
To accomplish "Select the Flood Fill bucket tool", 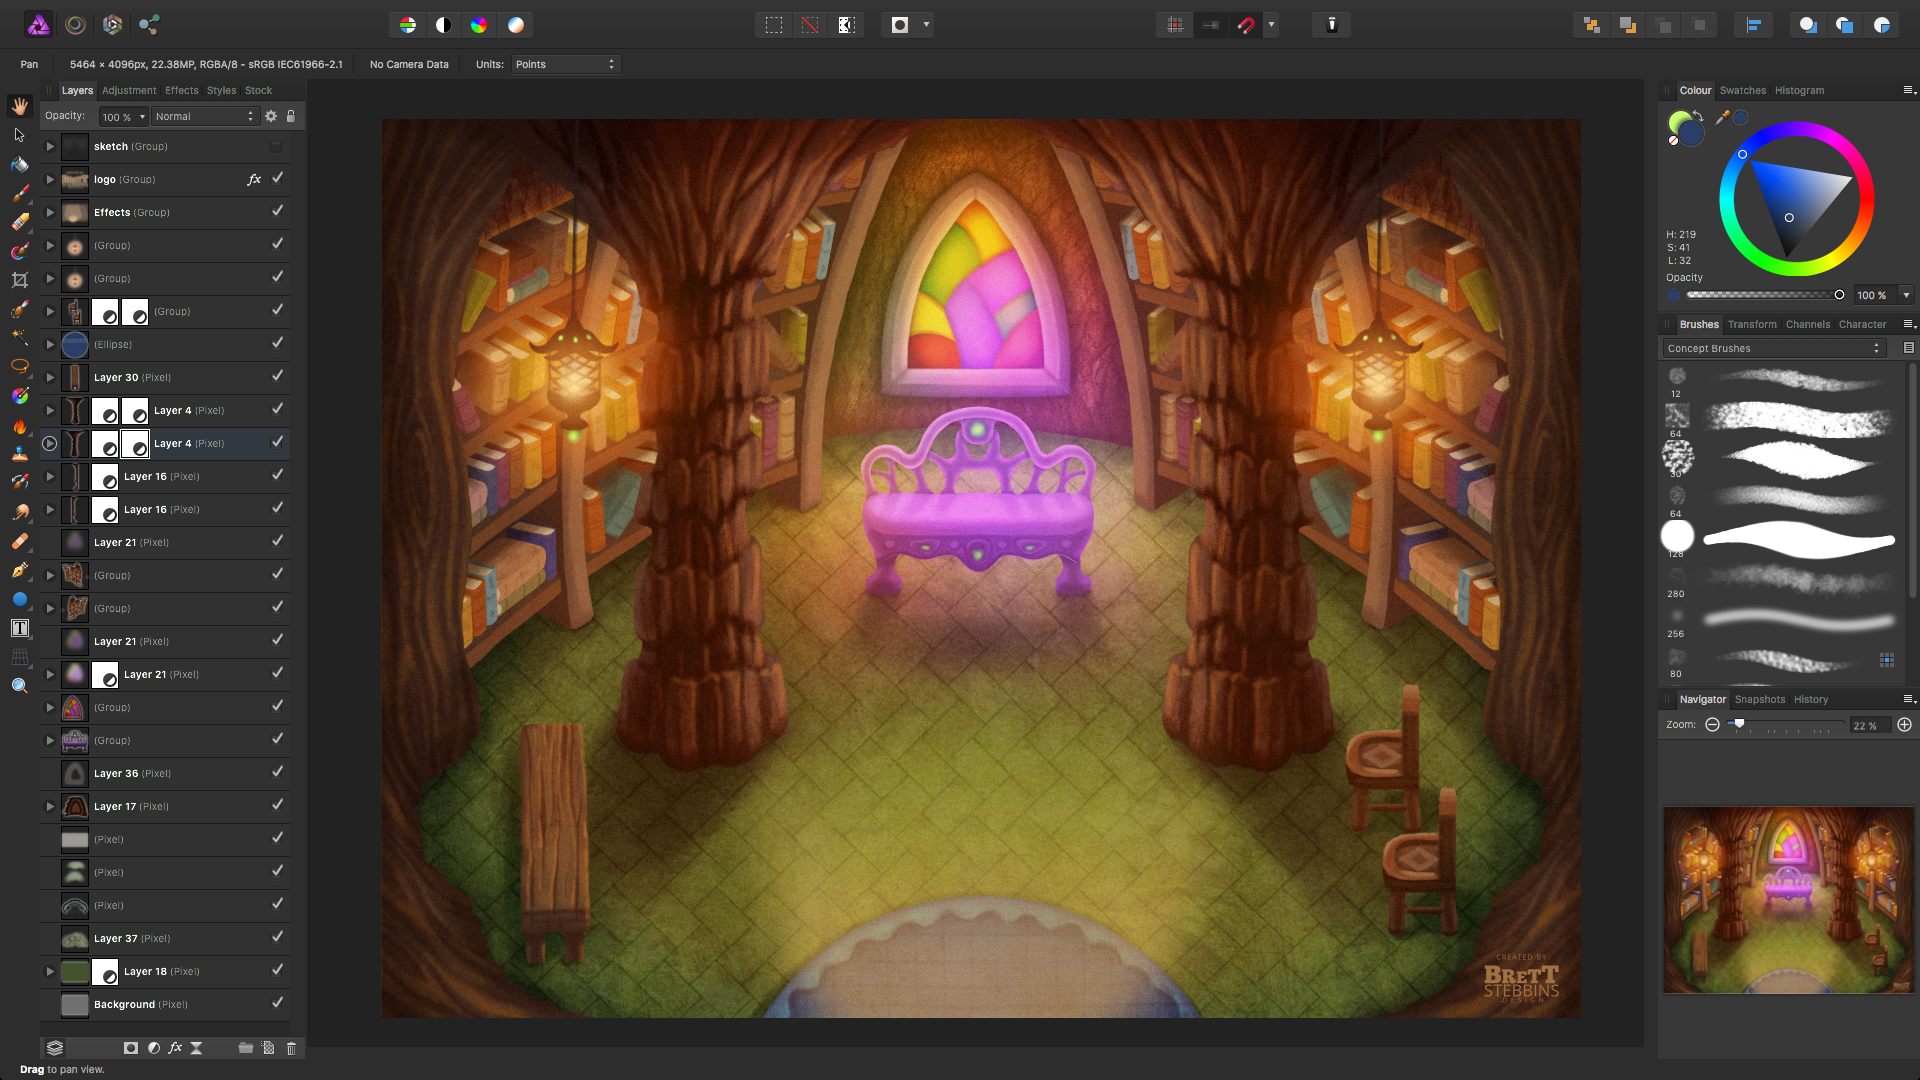I will coord(20,164).
